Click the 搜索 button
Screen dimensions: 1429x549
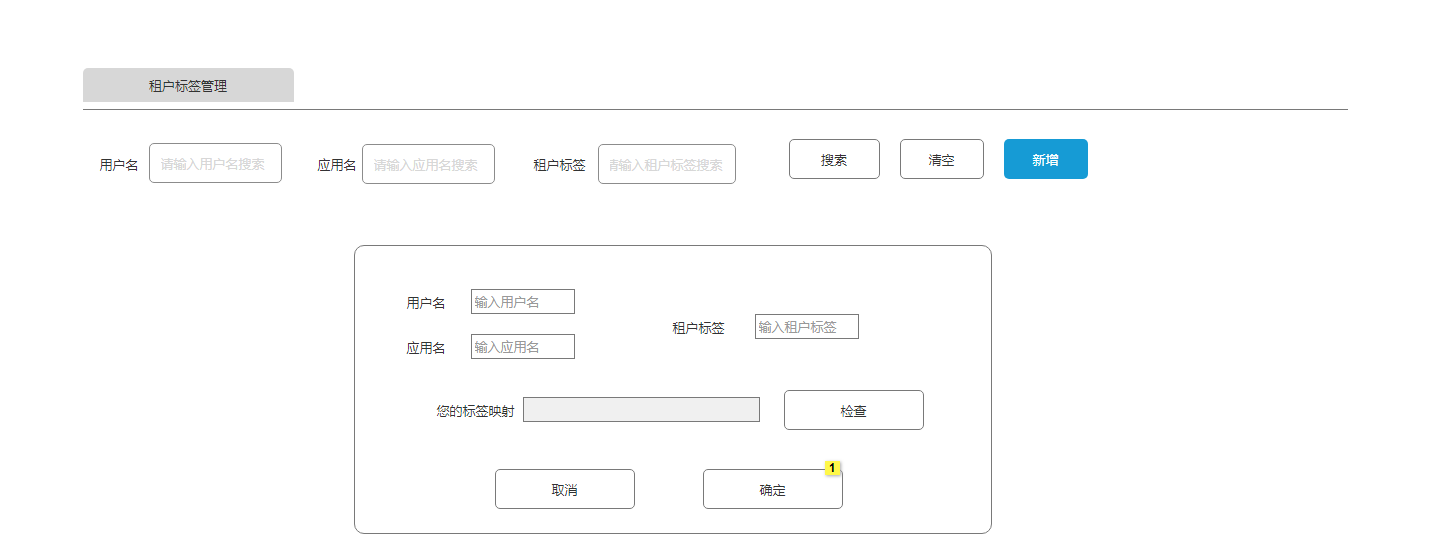click(x=834, y=159)
